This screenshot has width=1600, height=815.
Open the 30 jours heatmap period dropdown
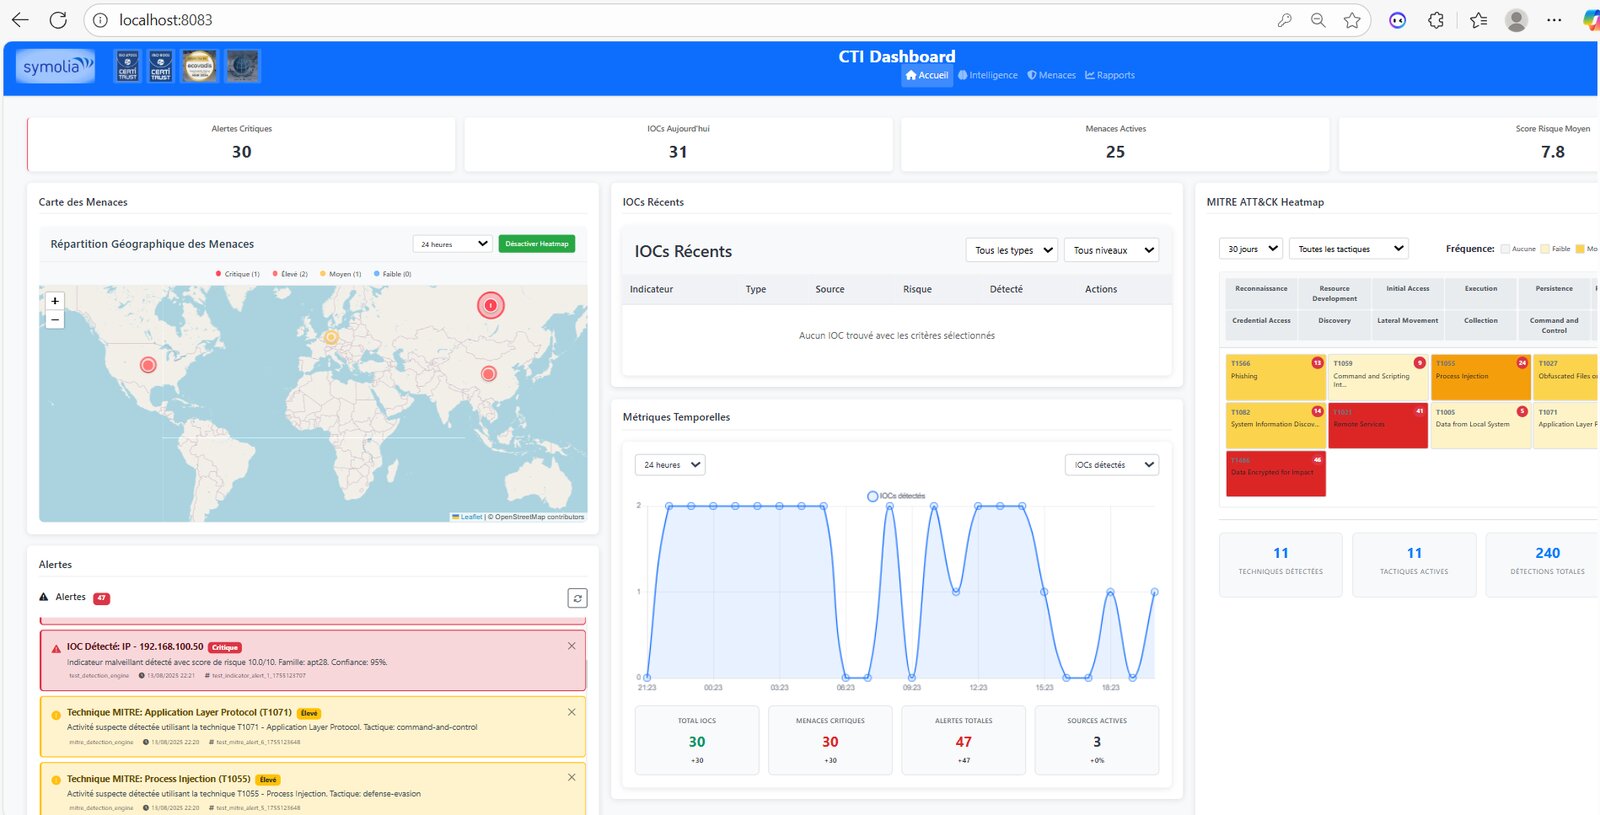(1251, 249)
